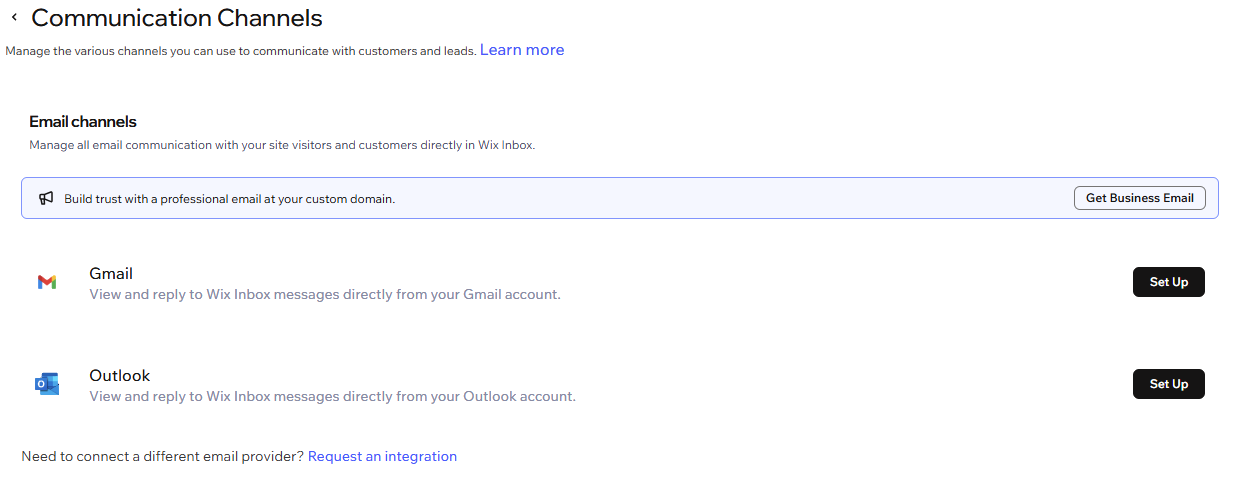
Task: Click the Gmail description about replying from Gmail
Action: pos(325,295)
